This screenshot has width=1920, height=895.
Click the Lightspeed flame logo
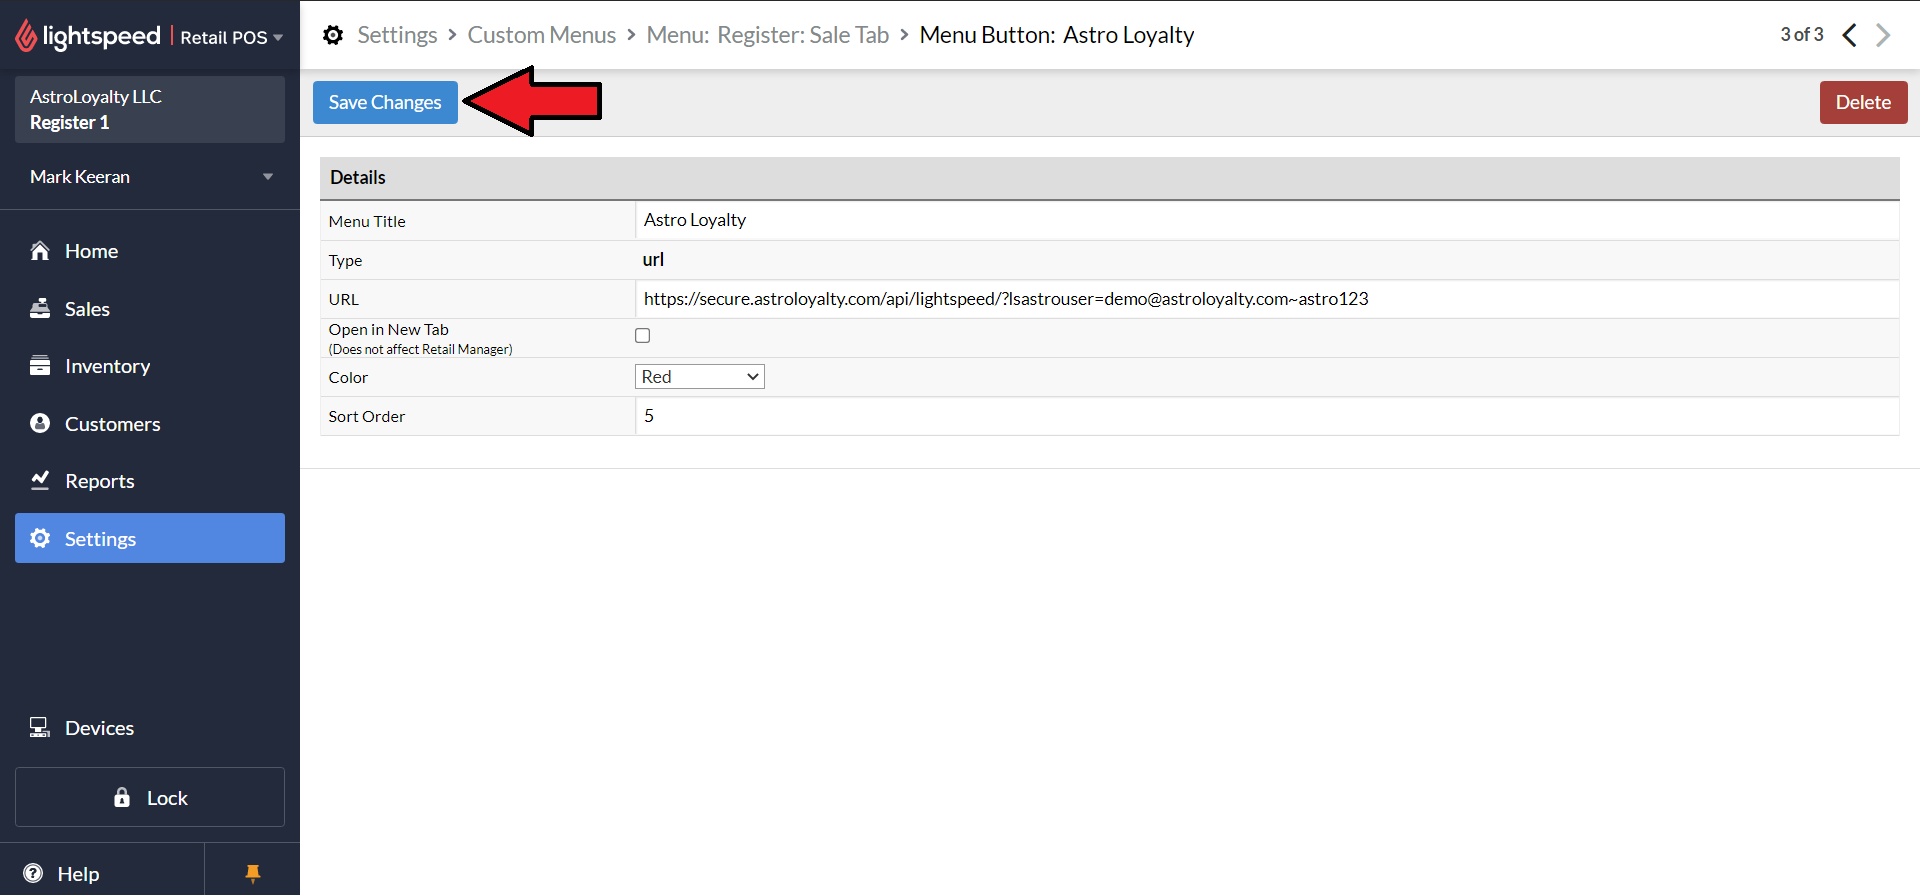26,36
